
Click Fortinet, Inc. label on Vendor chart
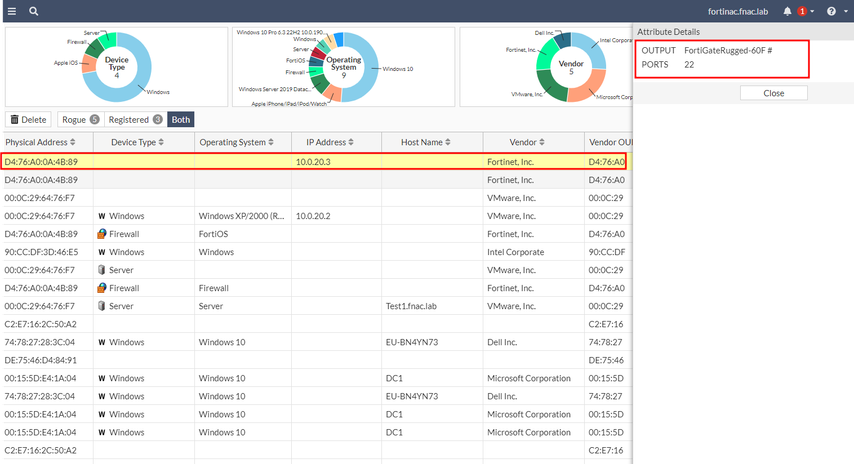[521, 50]
